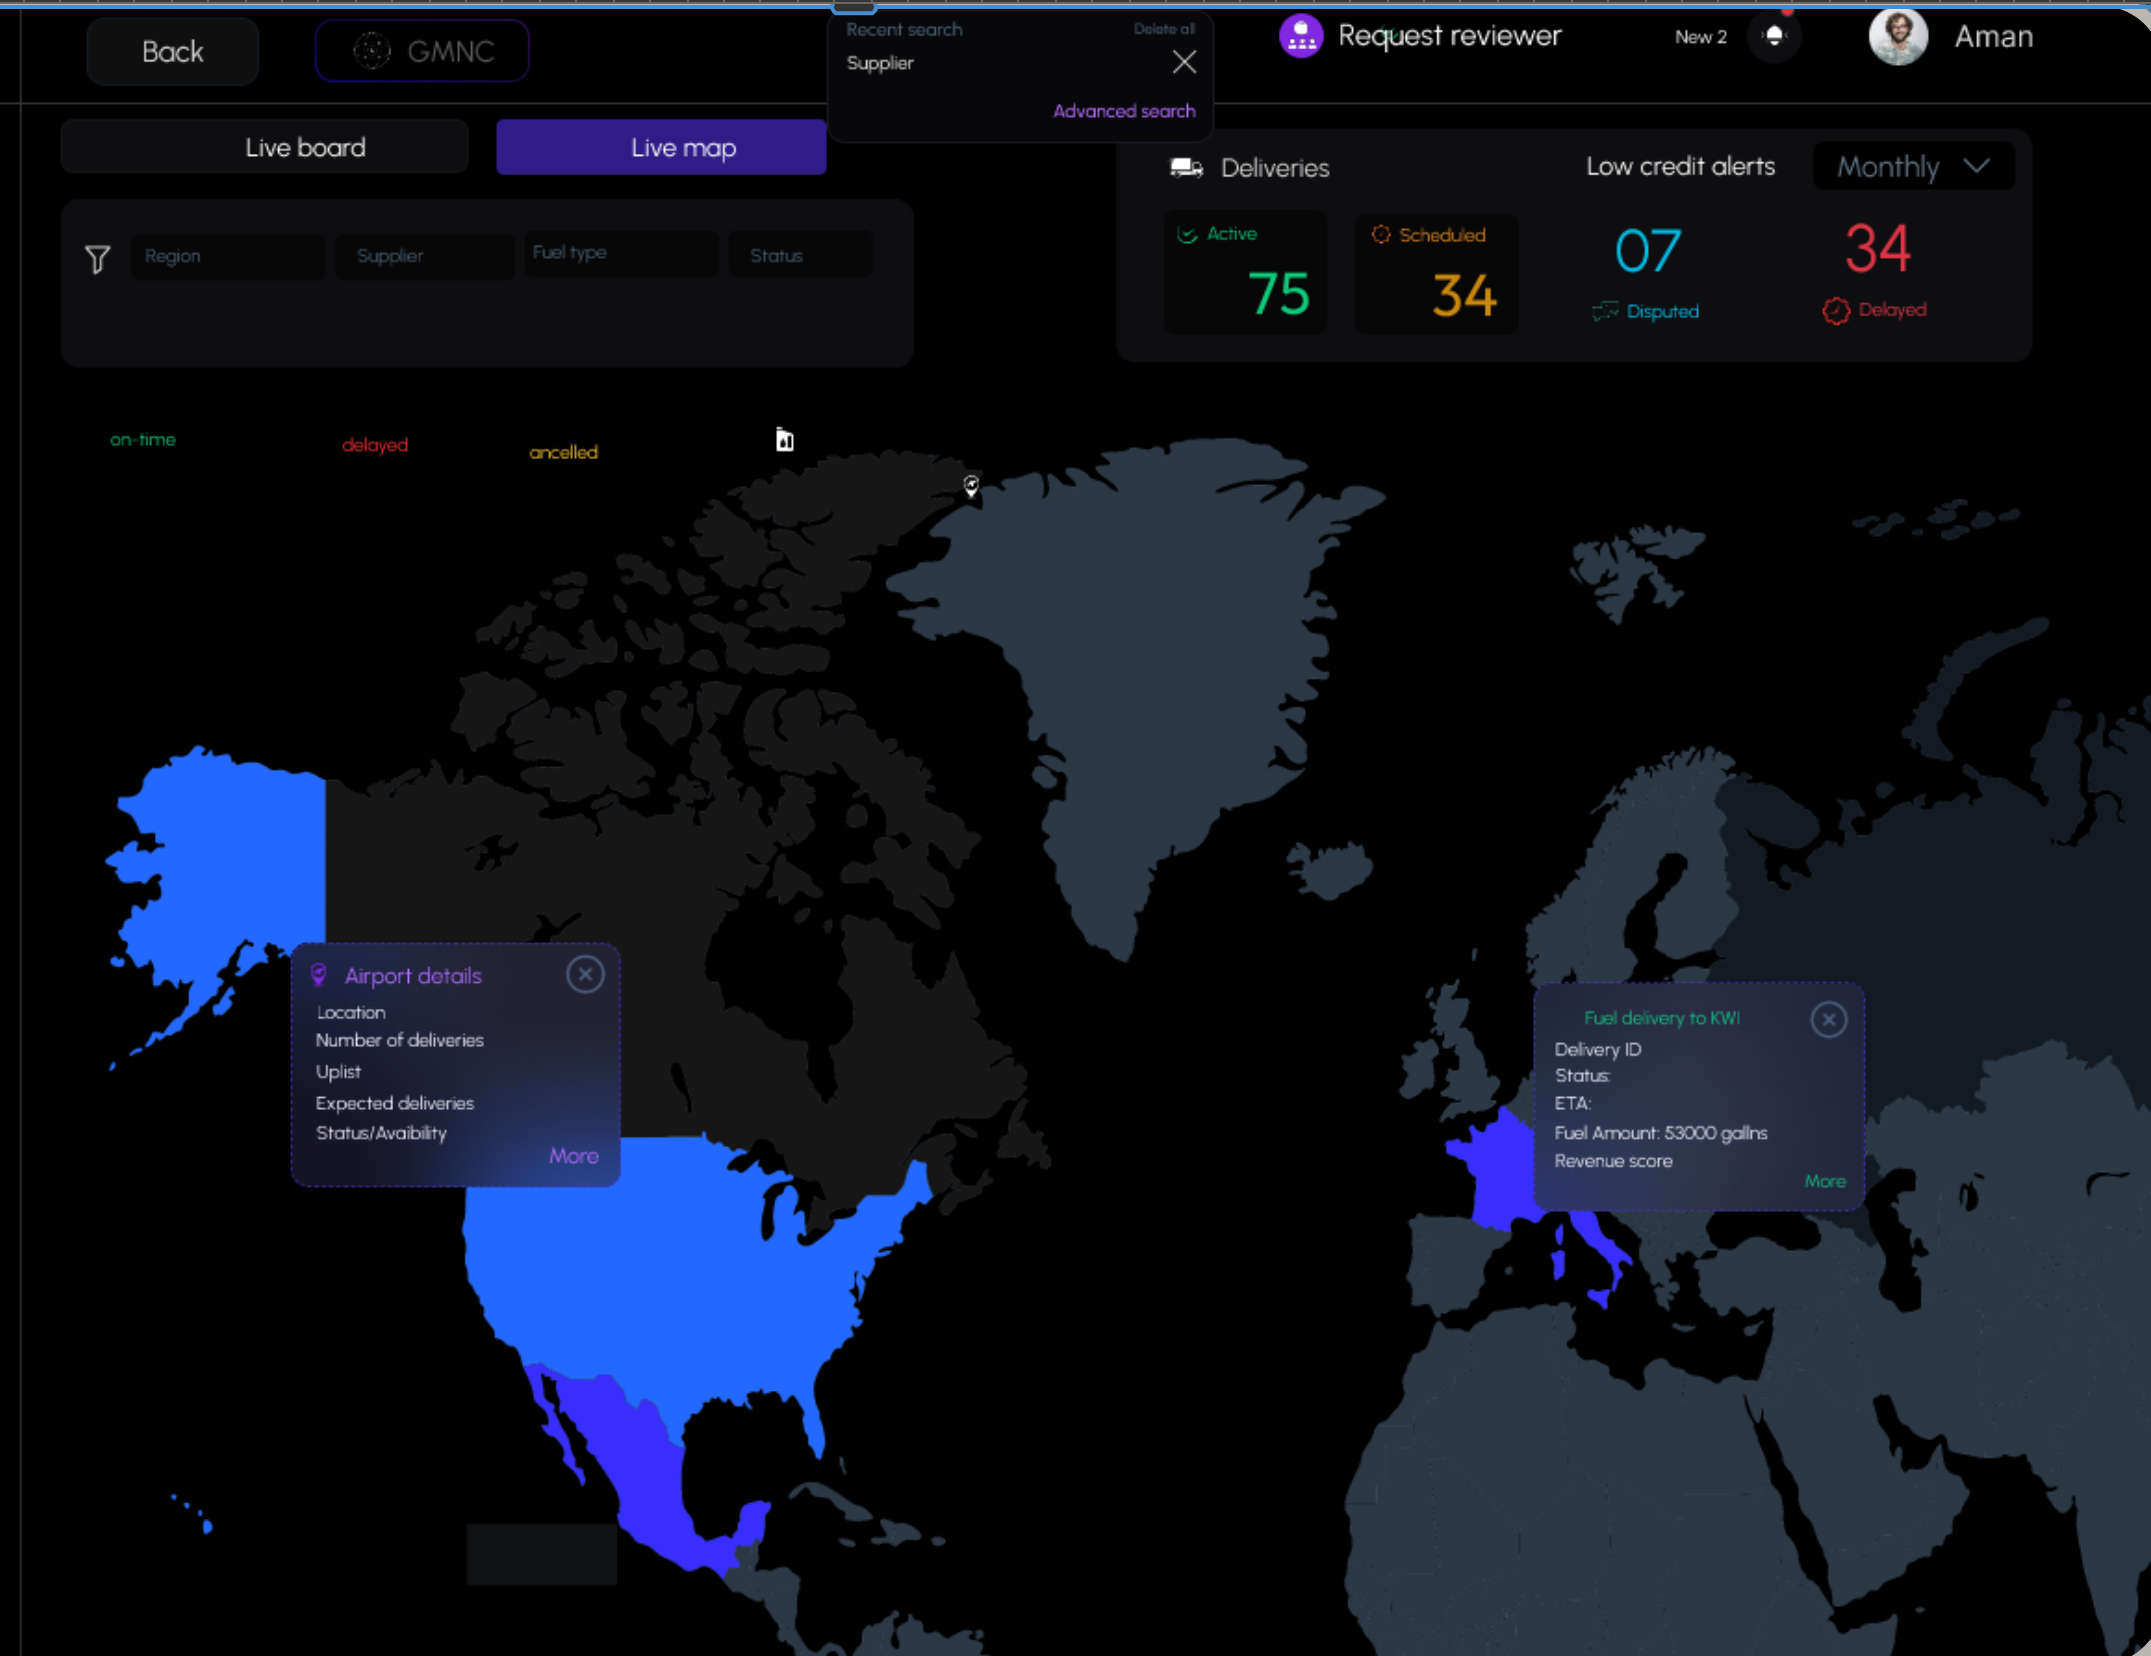Viewport: 2151px width, 1656px height.
Task: Open the Request reviewer icon
Action: (1301, 36)
